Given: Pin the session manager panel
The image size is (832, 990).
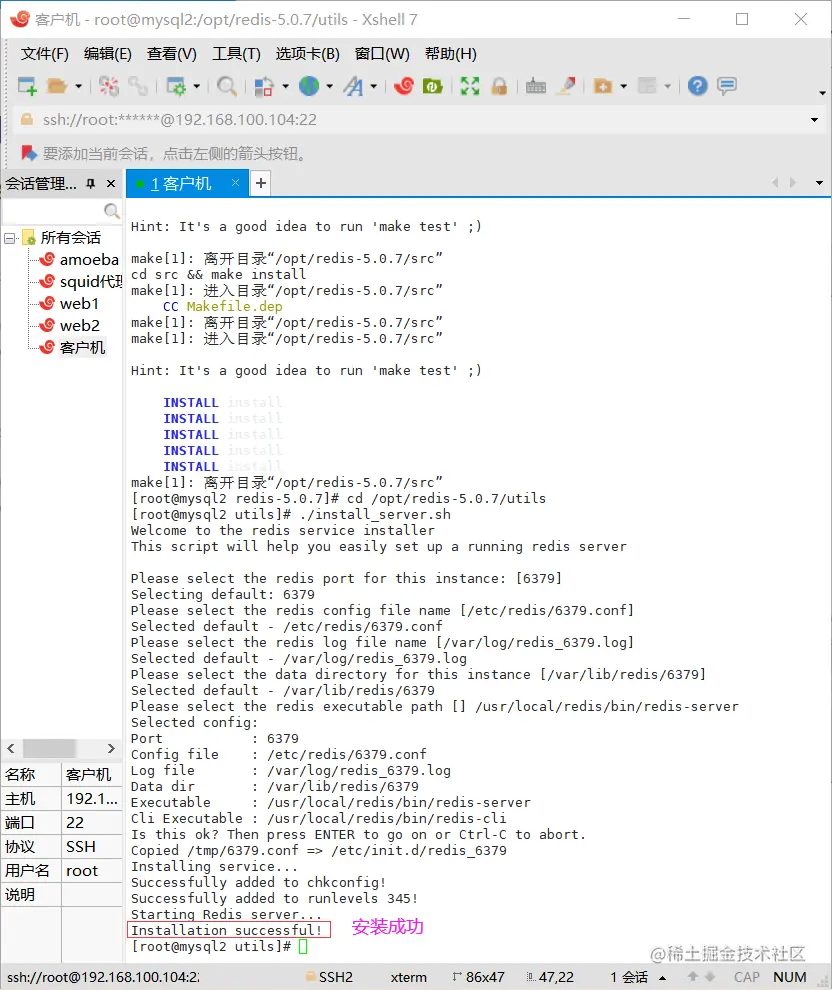Looking at the screenshot, I should tap(91, 184).
